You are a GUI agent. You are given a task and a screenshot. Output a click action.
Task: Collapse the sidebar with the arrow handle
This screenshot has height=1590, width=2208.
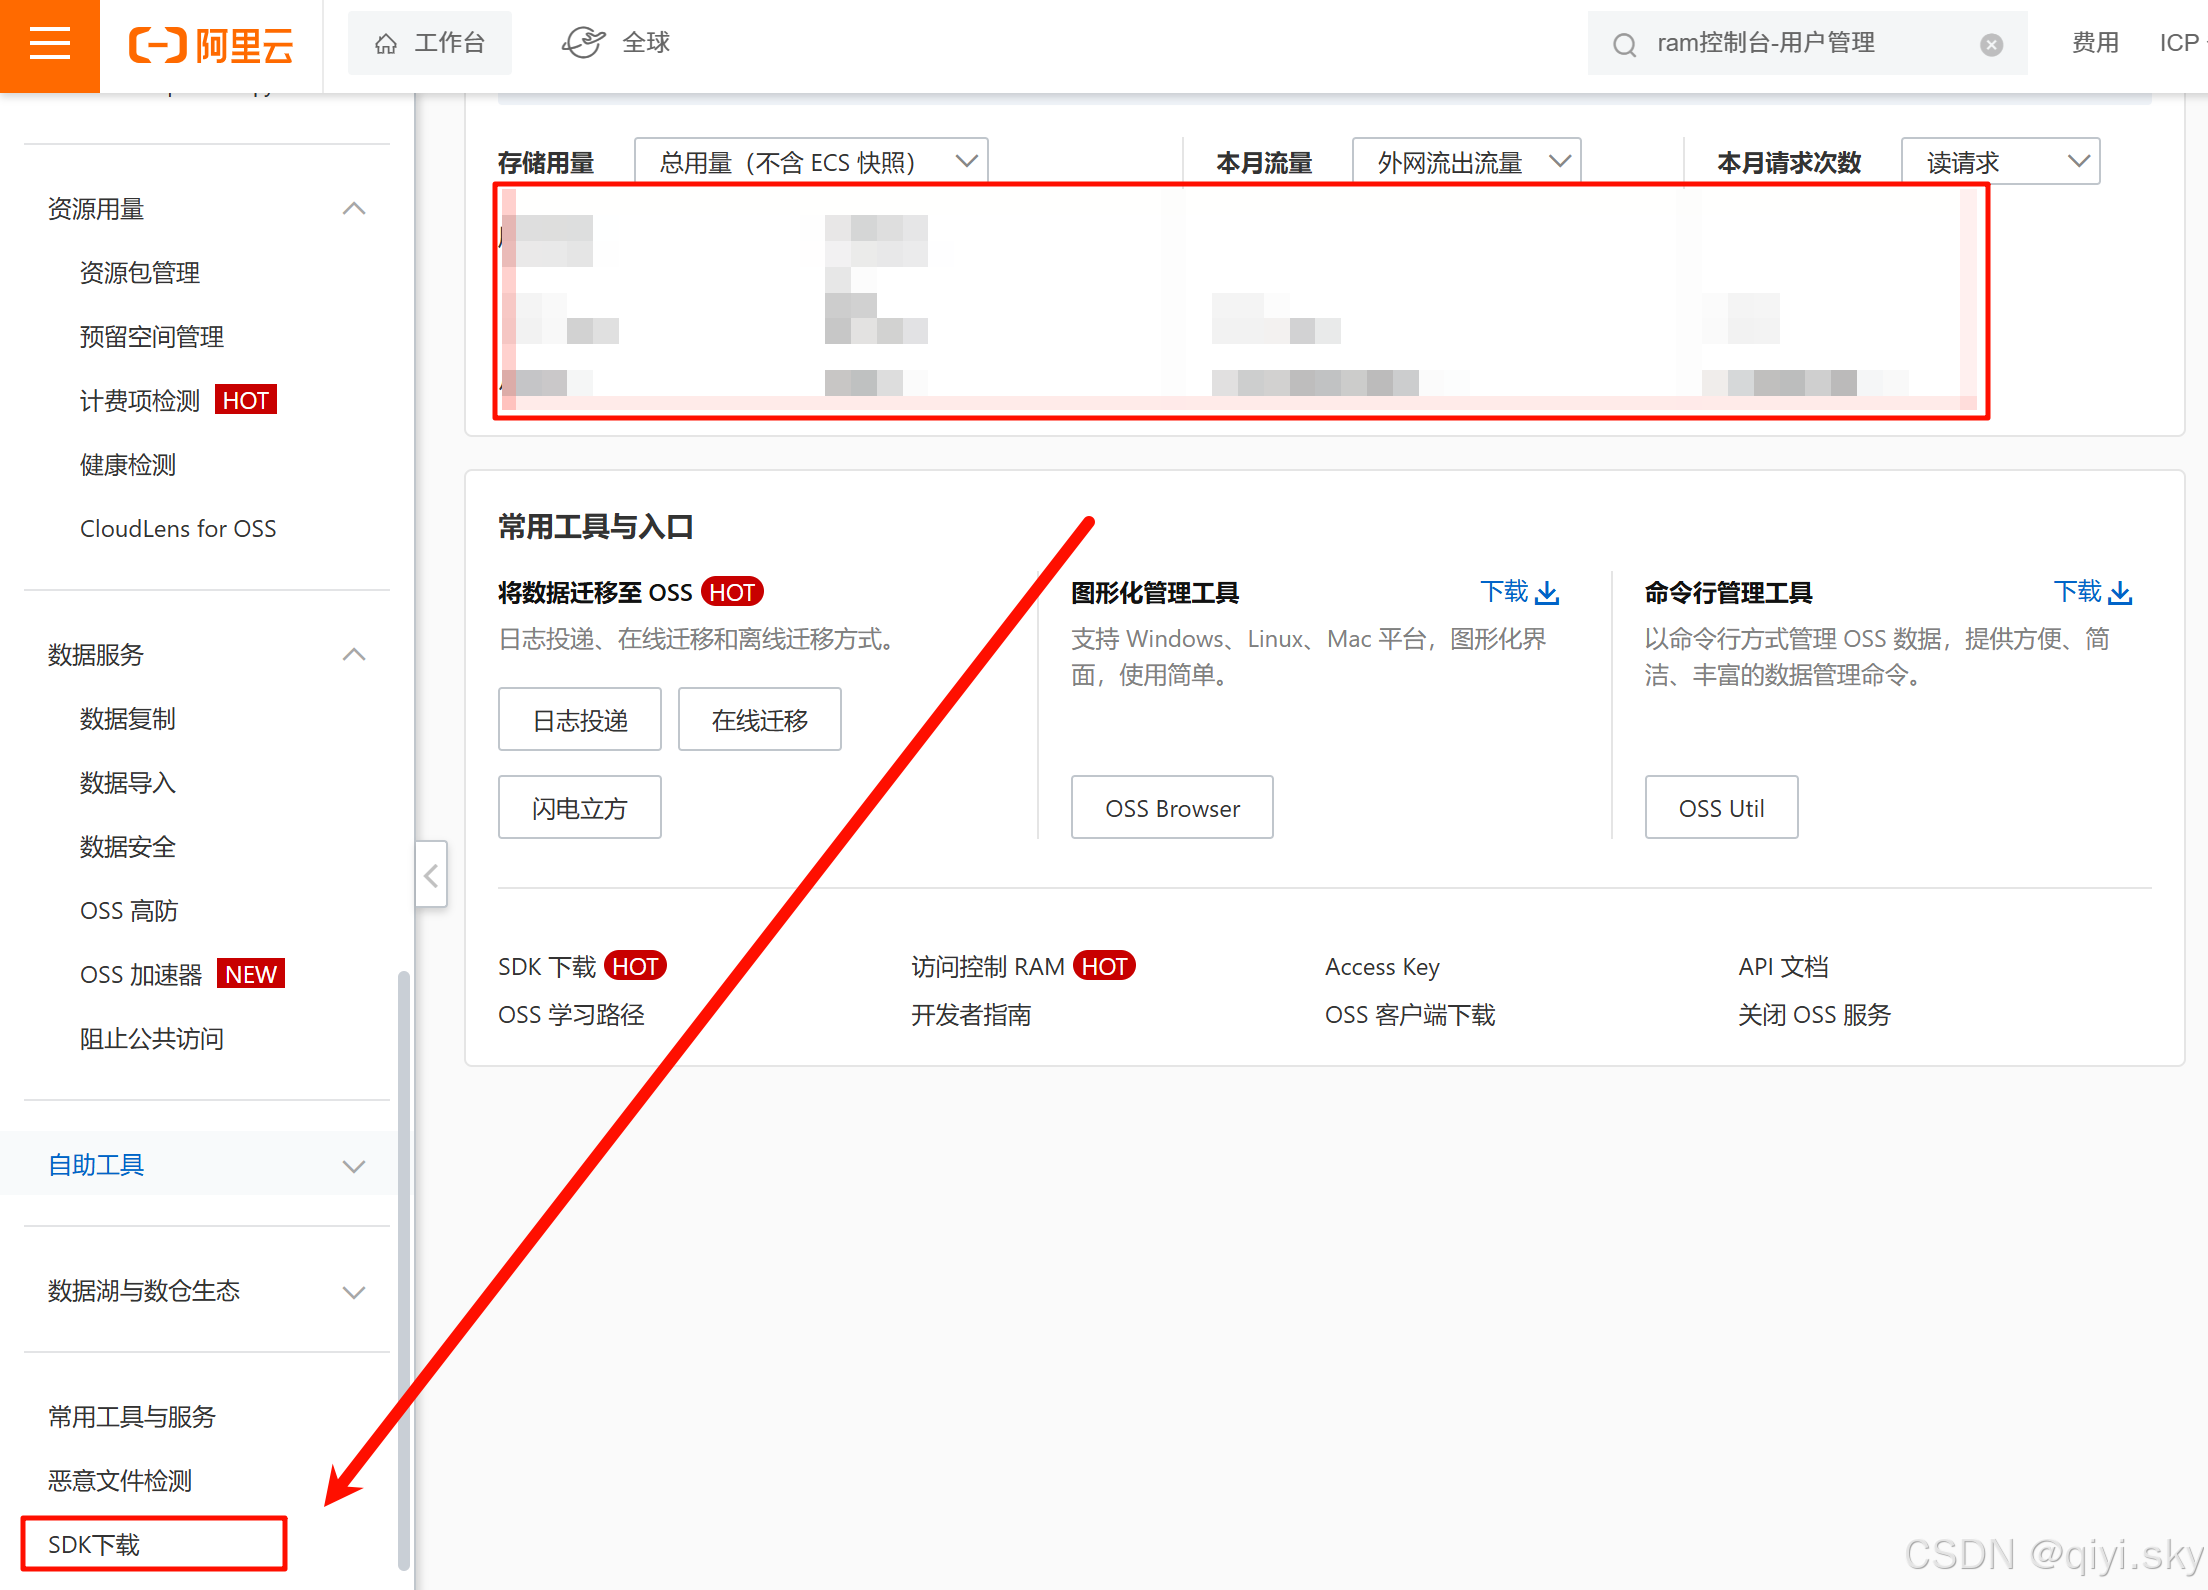[430, 874]
